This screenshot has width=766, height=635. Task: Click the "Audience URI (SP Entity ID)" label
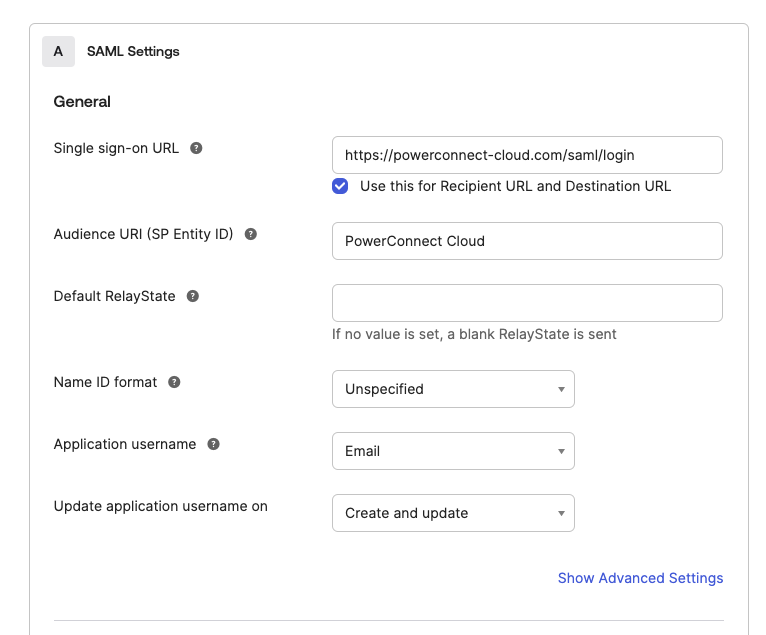click(143, 234)
